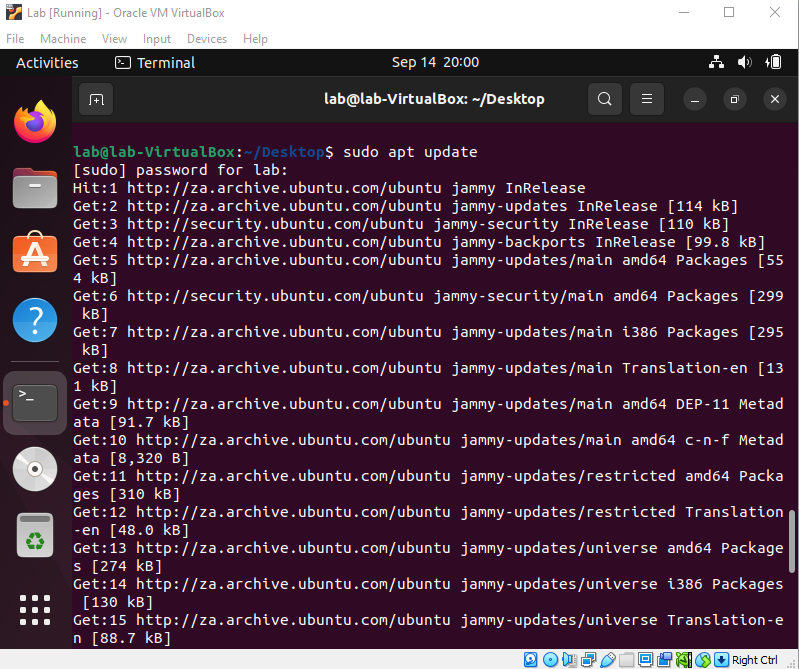Open the File menu in VirtualBox
Image resolution: width=799 pixels, height=669 pixels.
point(15,39)
